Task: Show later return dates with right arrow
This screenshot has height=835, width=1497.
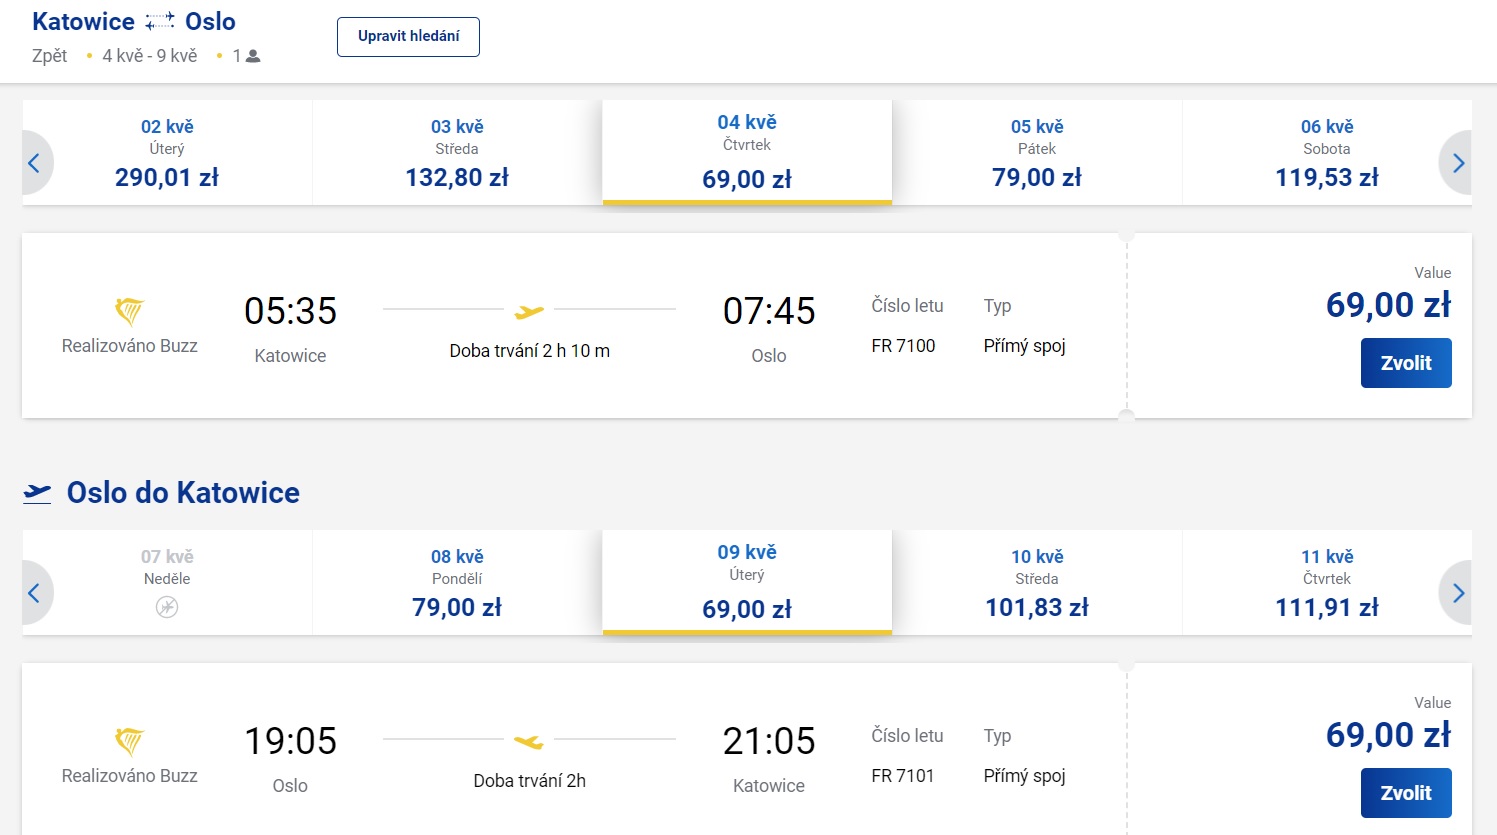Action: click(1457, 593)
